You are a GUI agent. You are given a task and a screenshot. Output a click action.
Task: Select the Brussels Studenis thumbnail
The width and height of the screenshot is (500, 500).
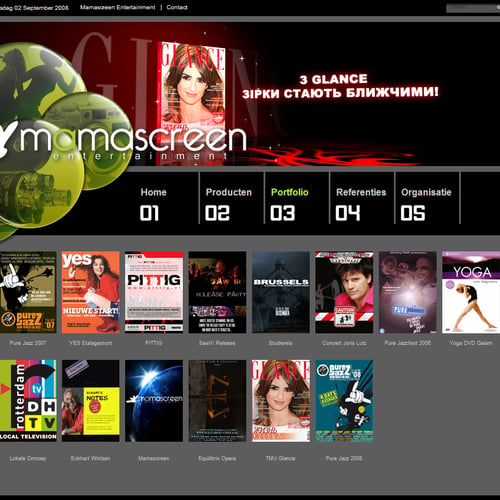(281, 292)
